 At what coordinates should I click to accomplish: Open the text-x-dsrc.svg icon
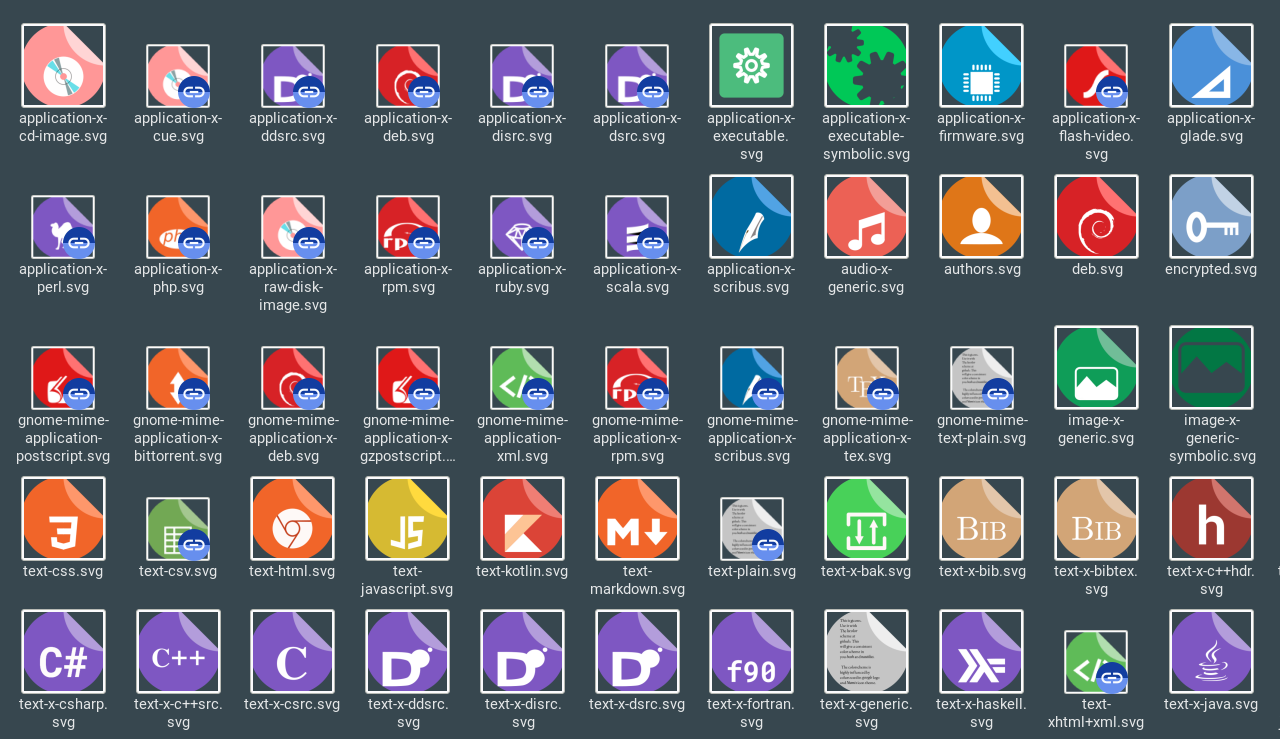(637, 651)
